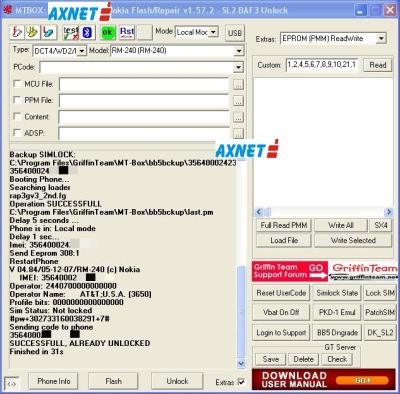Enable the ADSP checkbox
400x394 pixels.
tap(17, 132)
